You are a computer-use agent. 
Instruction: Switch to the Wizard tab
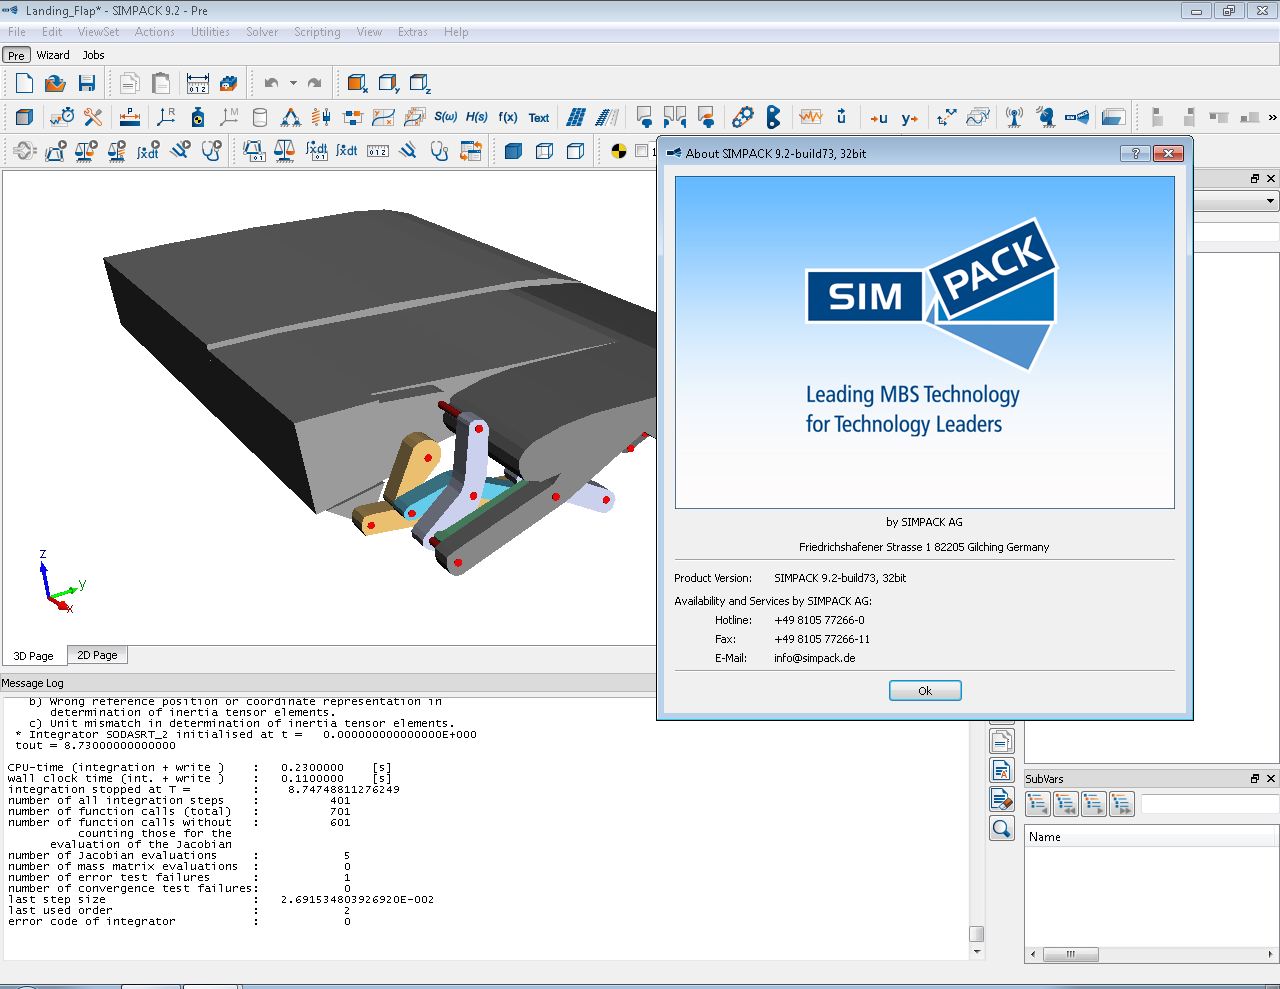coord(53,55)
